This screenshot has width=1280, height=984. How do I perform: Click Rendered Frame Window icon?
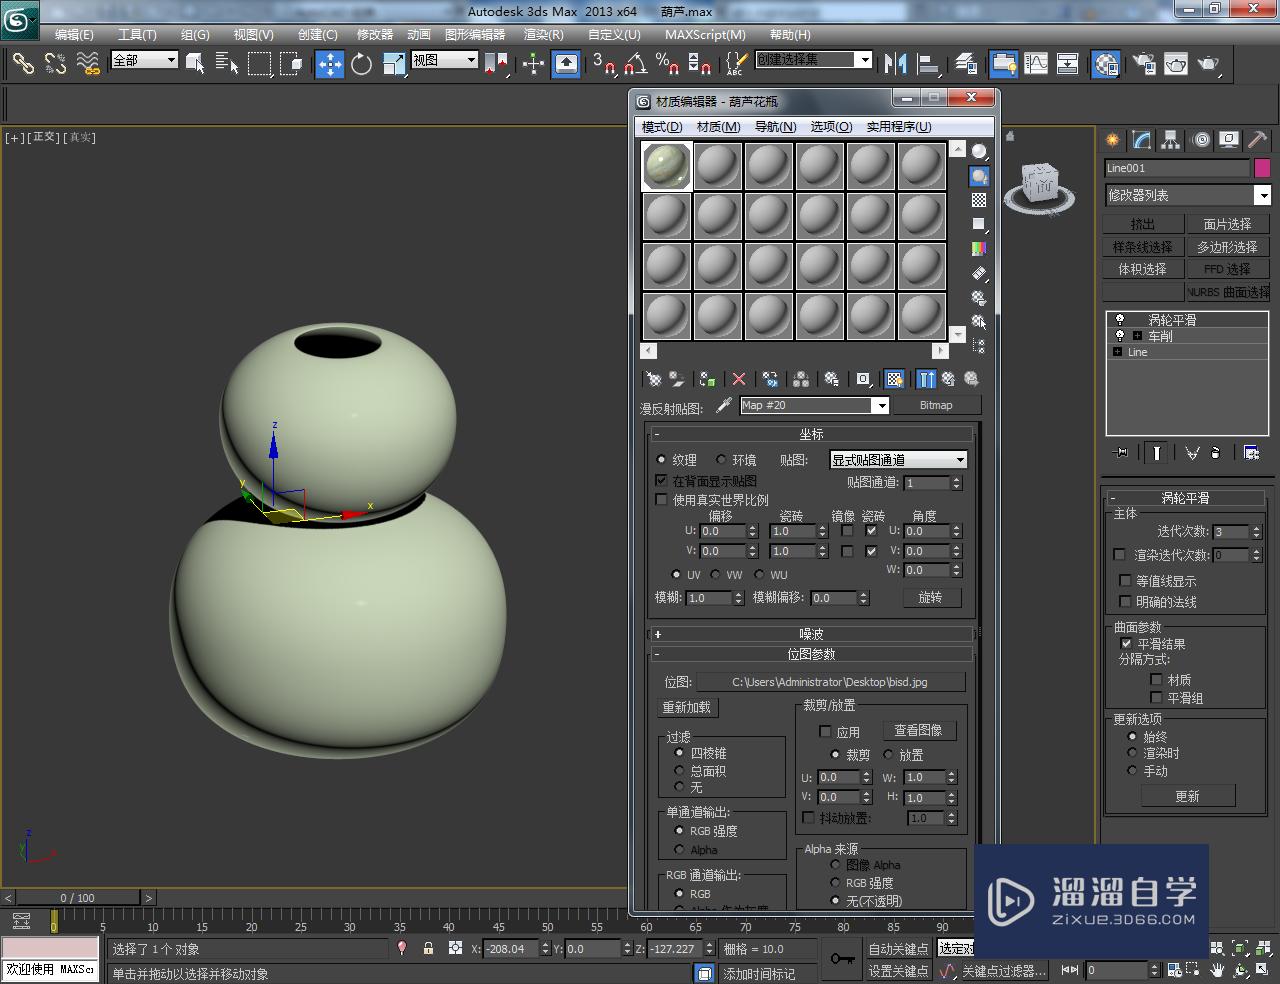point(1176,64)
